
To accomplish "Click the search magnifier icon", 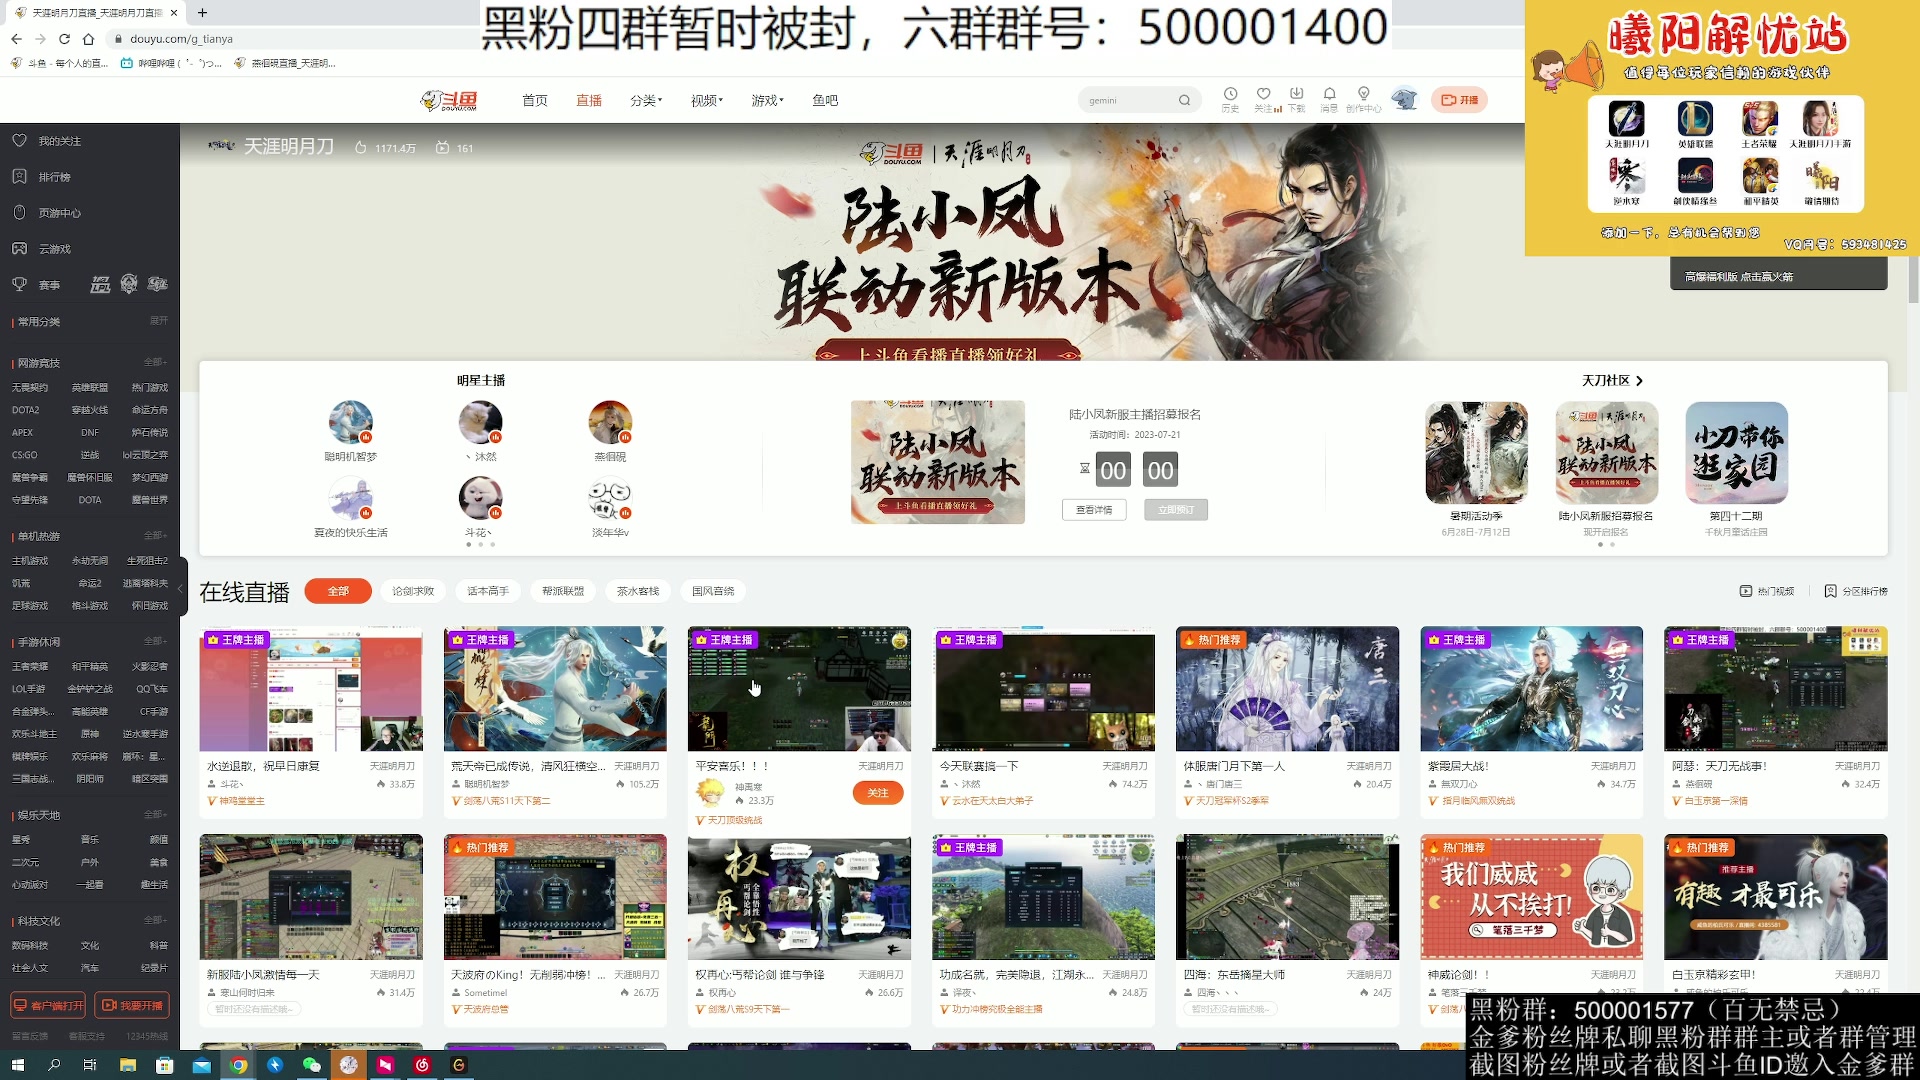I will (1184, 100).
